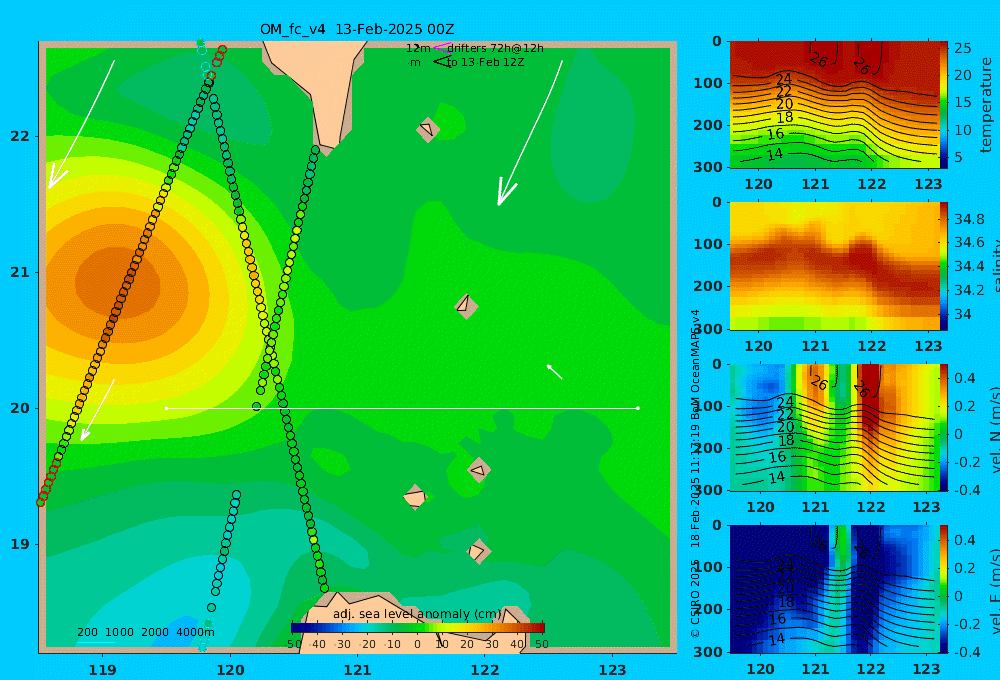Click the temperature color scale bar
Image resolution: width=1000 pixels, height=680 pixels.
point(944,105)
